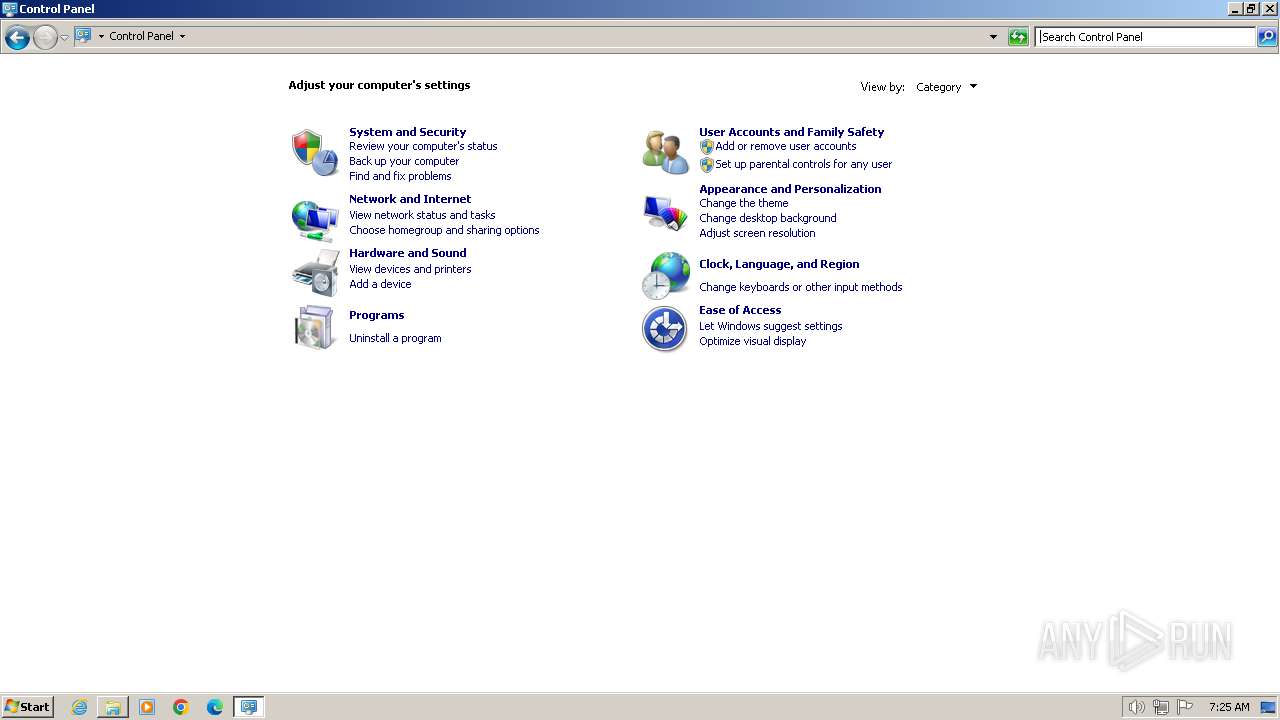The height and width of the screenshot is (720, 1280).
Task: Open Ease of Access heading link
Action: click(740, 310)
